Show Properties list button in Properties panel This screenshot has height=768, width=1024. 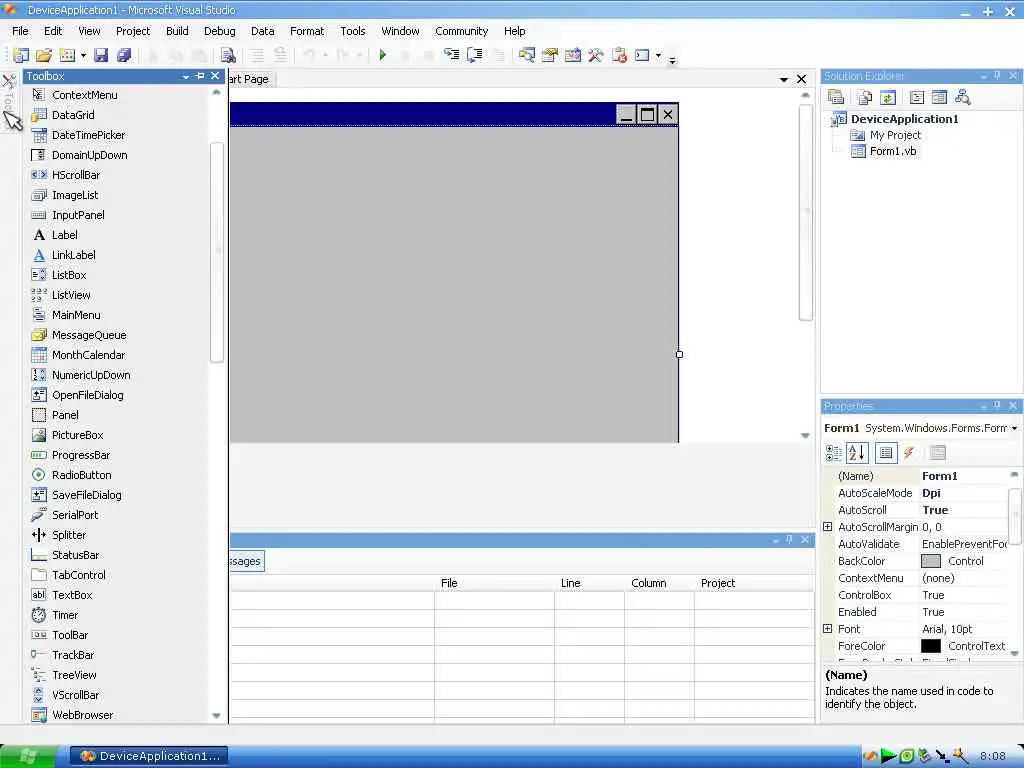tap(886, 453)
